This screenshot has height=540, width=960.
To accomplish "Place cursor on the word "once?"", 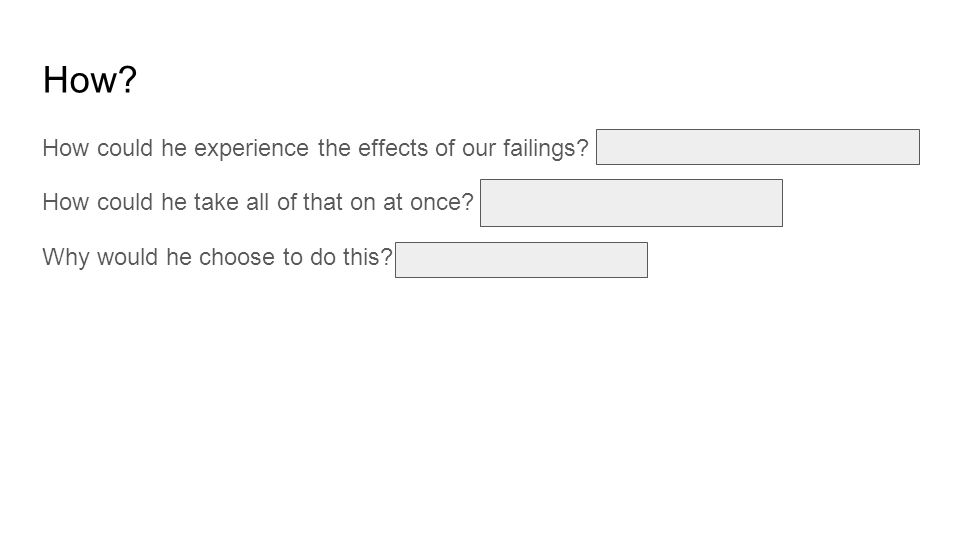I will click(441, 202).
